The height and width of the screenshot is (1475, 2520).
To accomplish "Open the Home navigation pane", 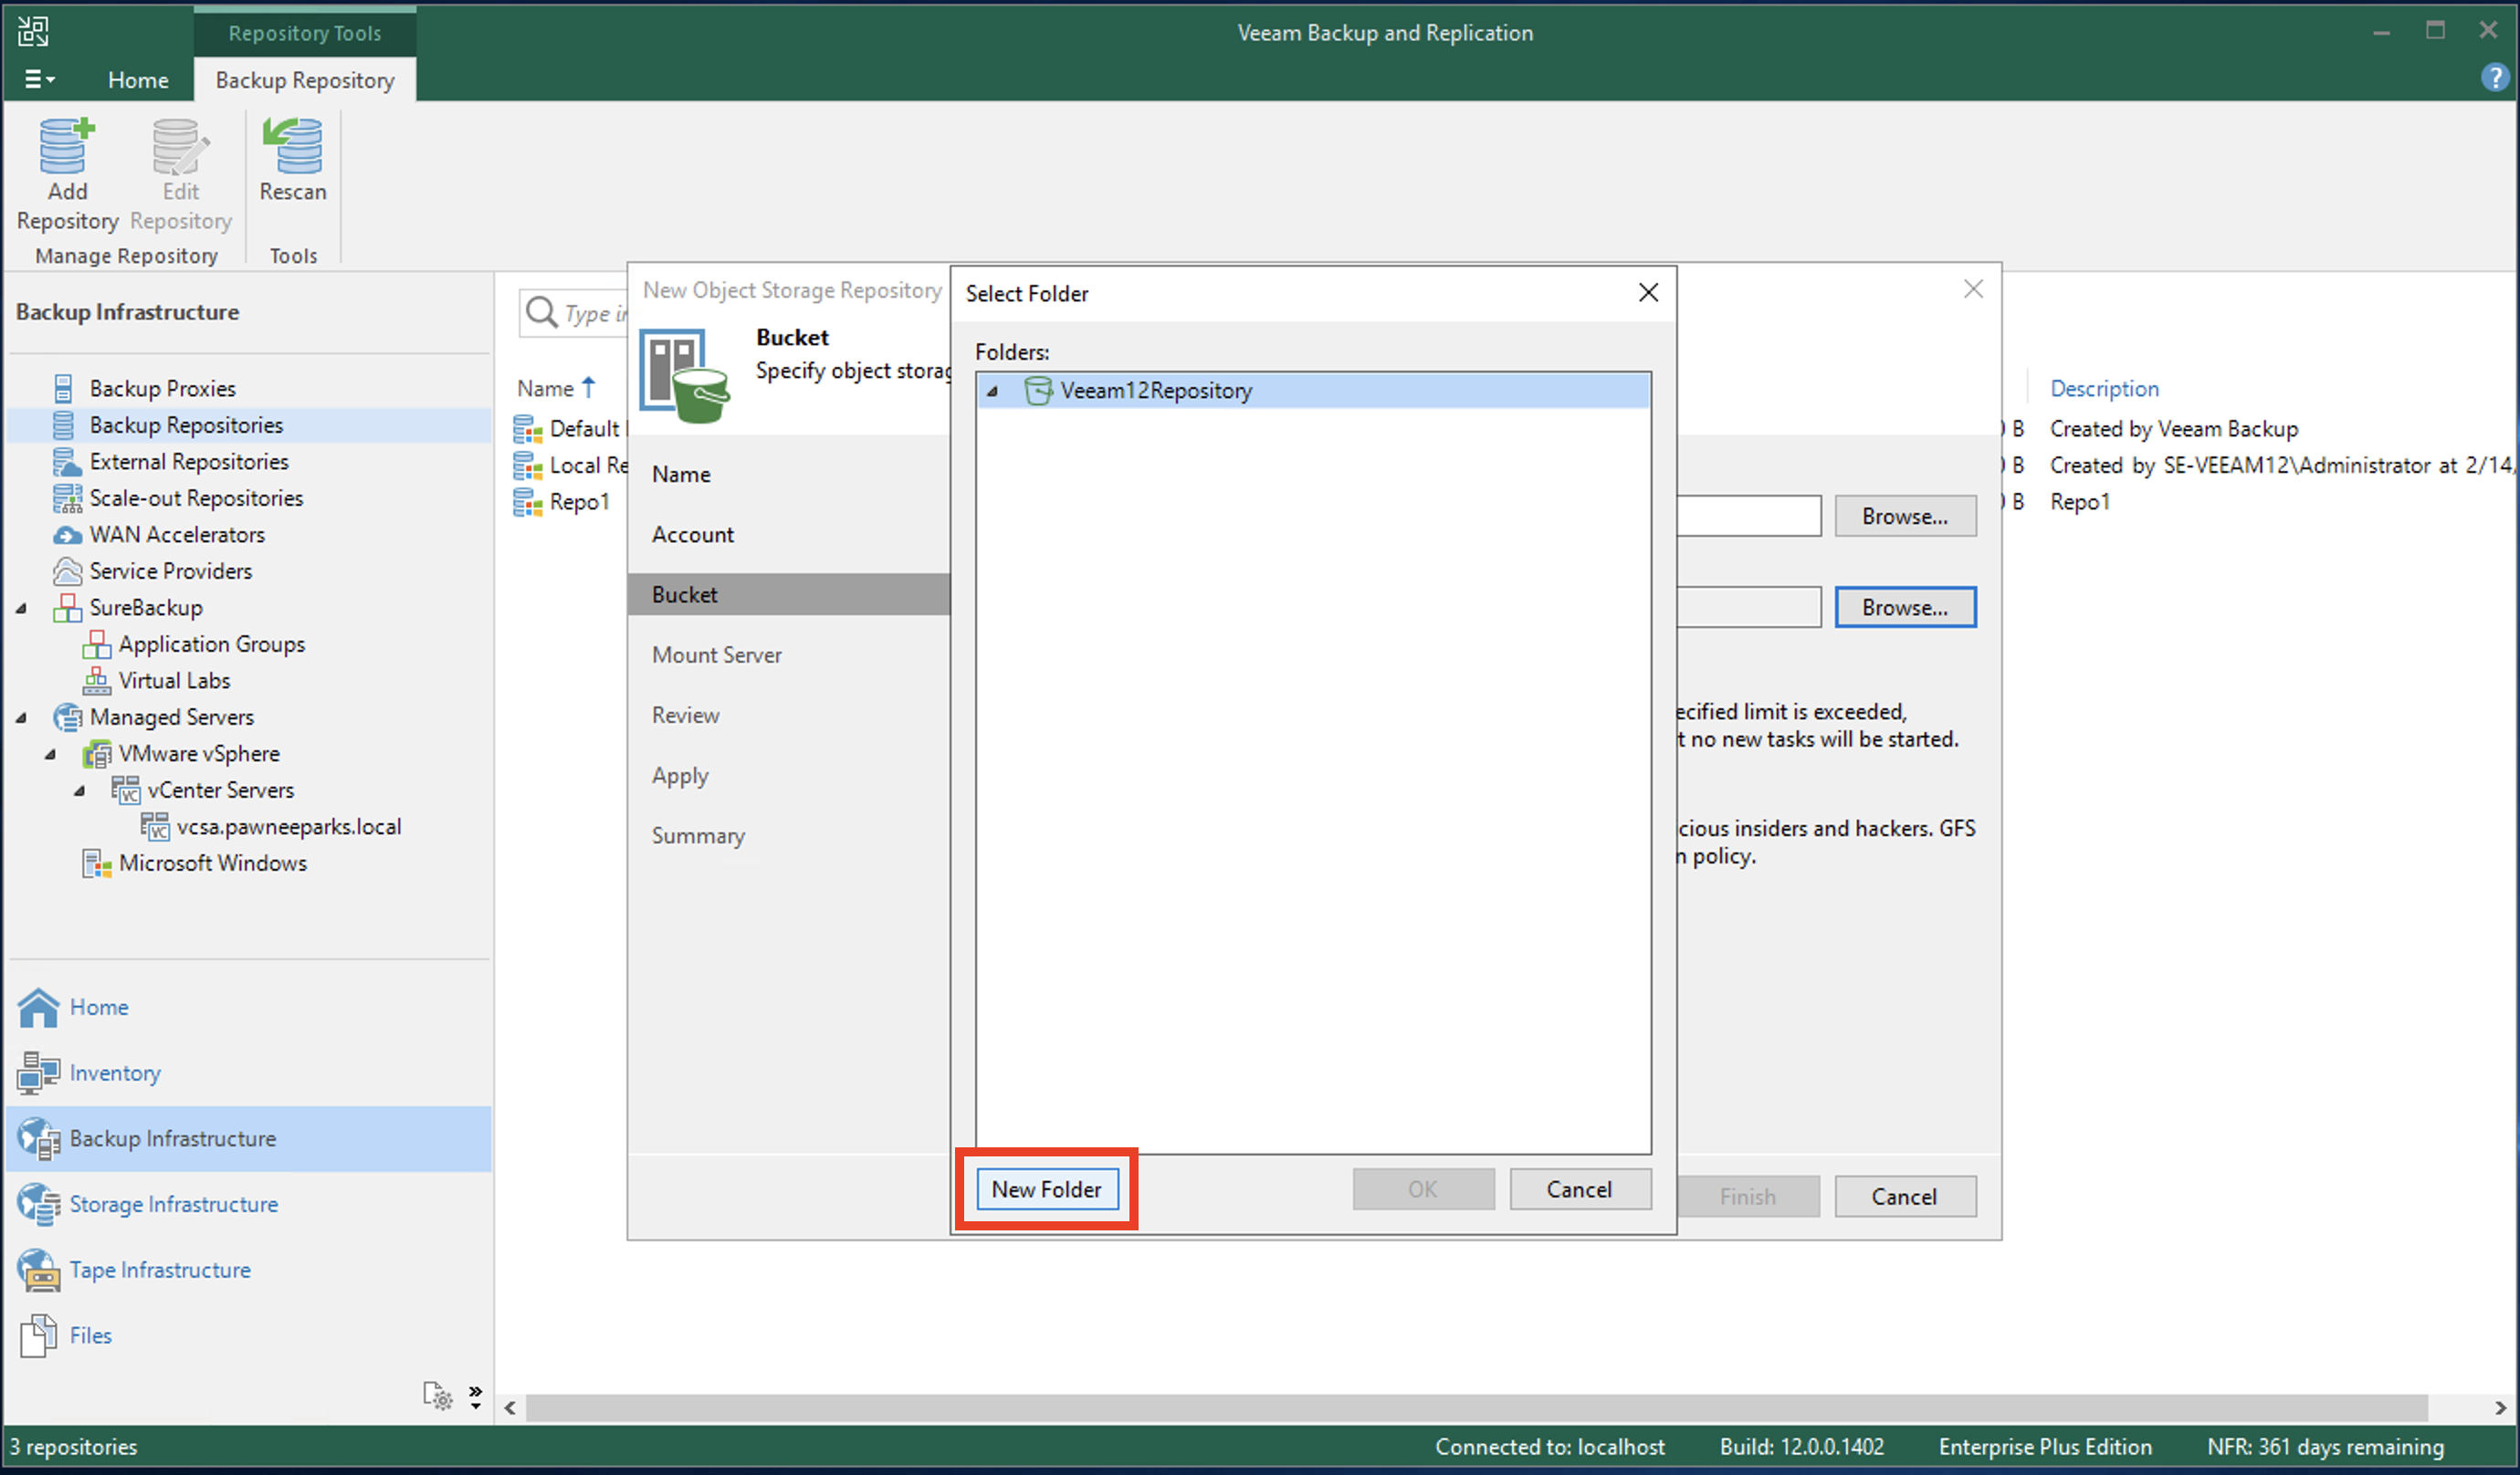I will (x=99, y=1007).
